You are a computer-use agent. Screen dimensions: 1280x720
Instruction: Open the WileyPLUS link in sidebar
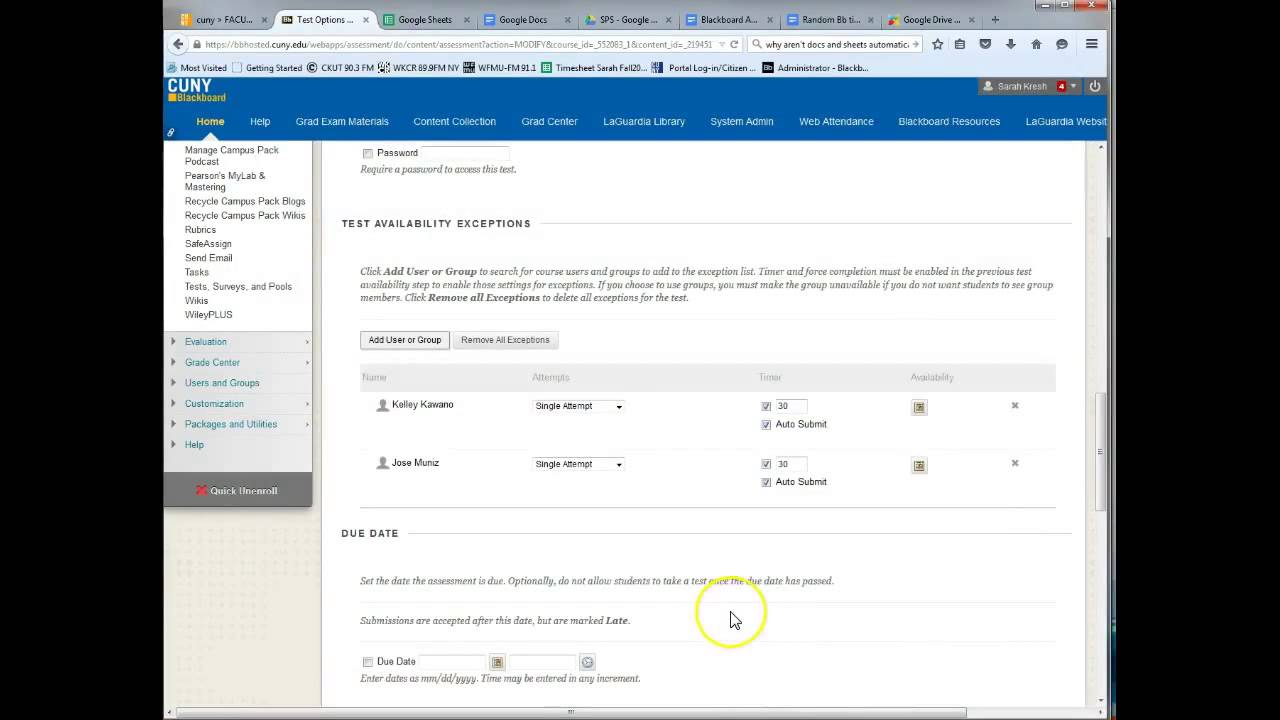[x=209, y=315]
